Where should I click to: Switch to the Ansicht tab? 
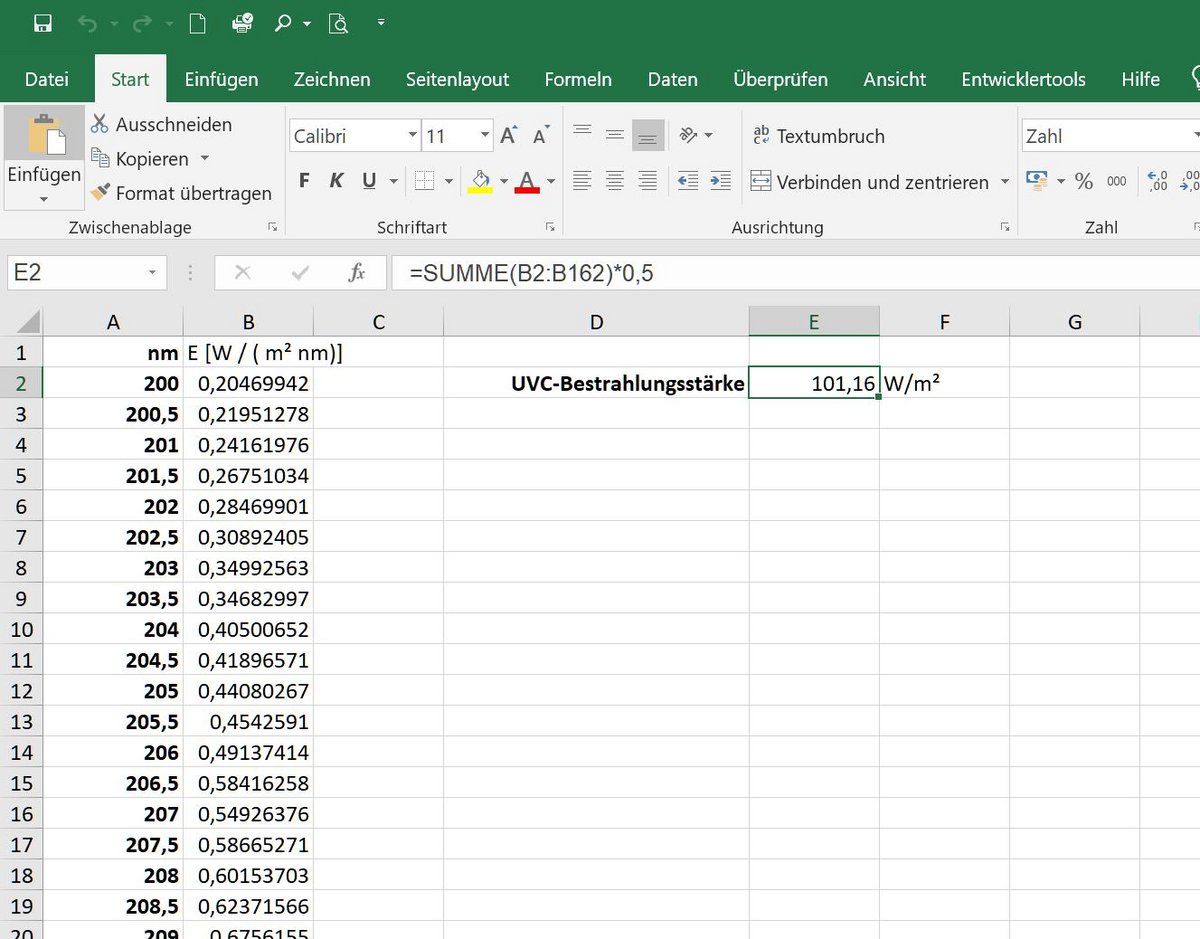click(x=895, y=79)
